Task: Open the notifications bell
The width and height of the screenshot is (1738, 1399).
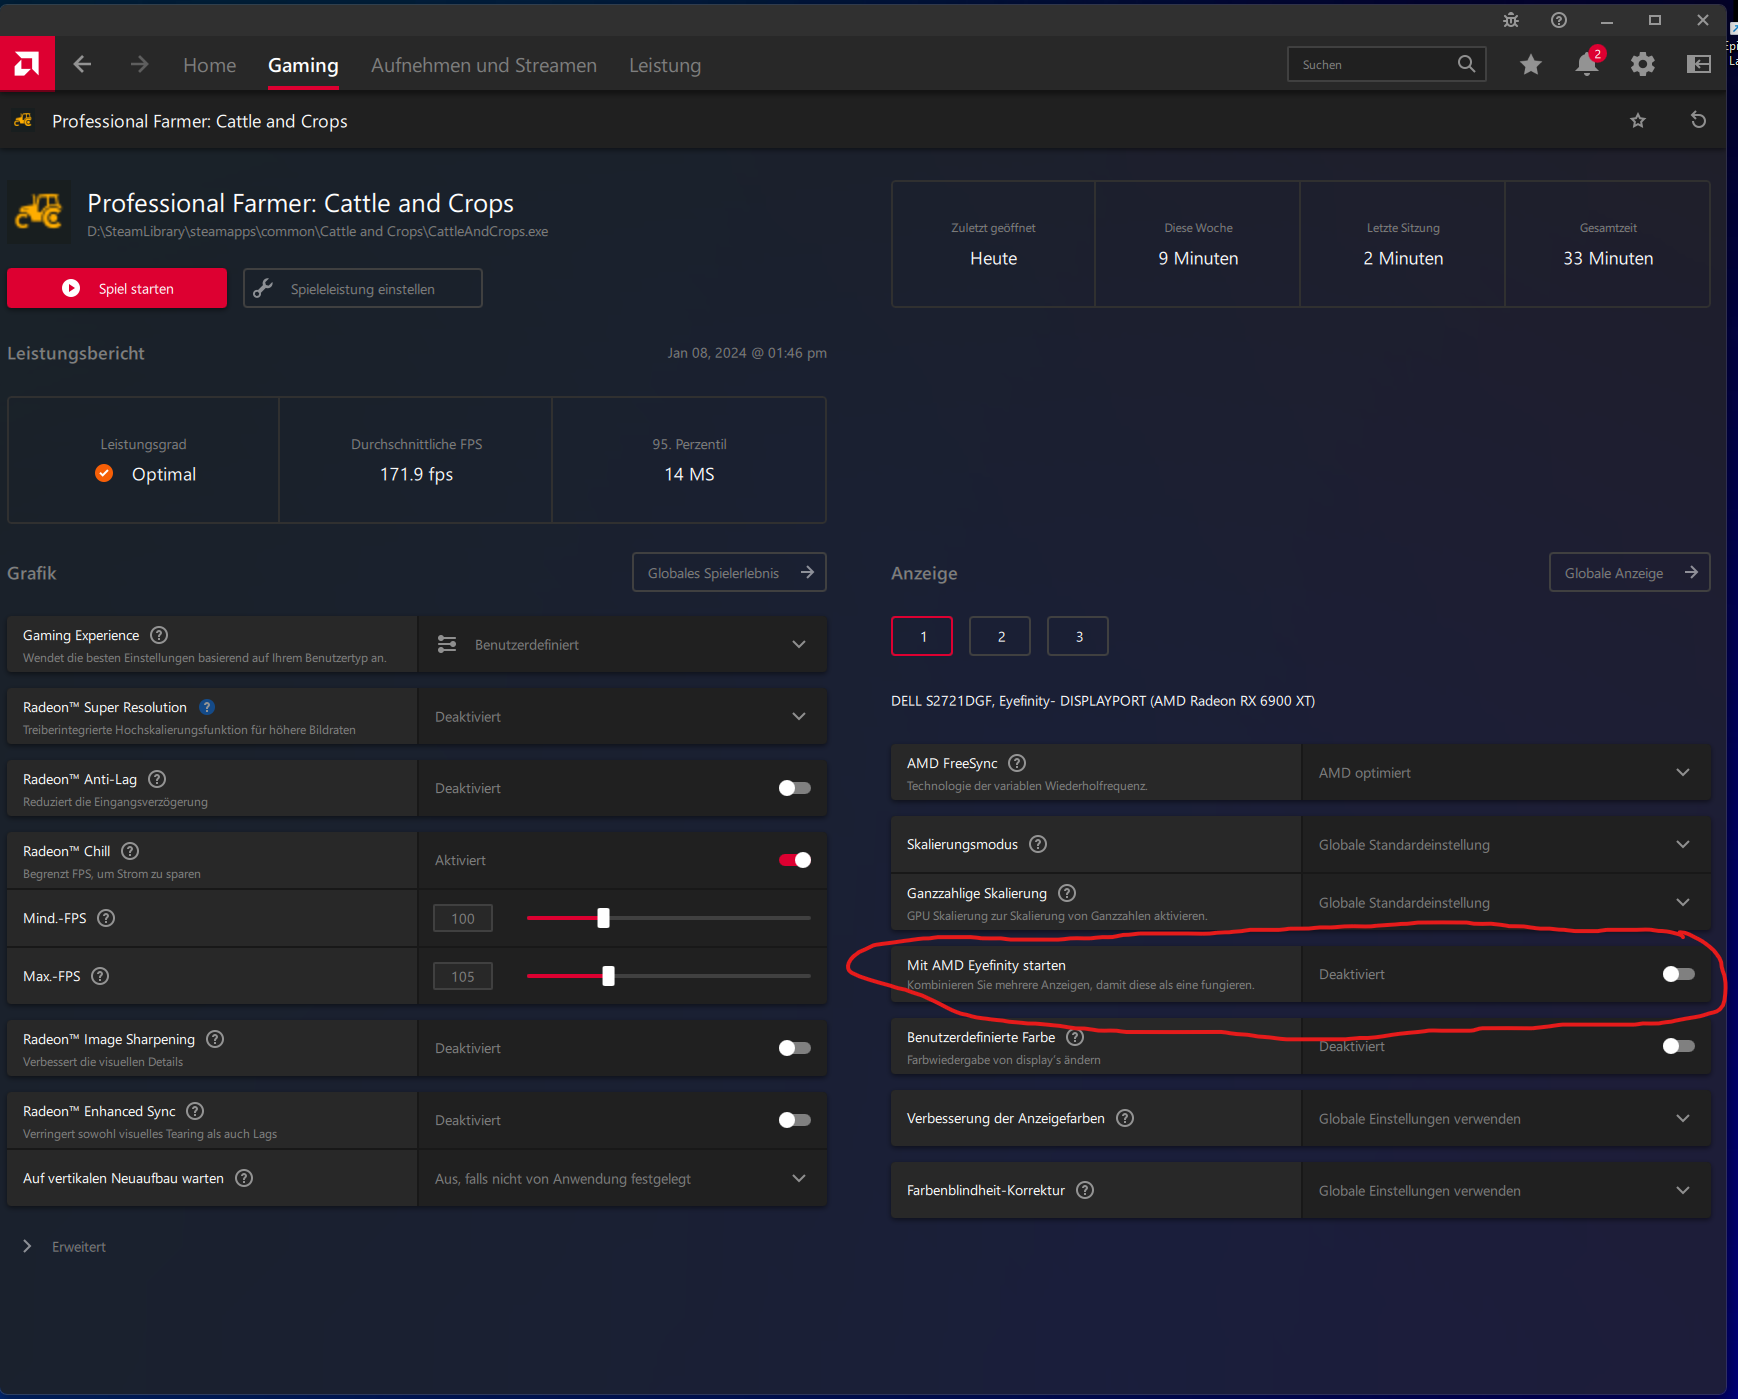Action: click(x=1587, y=64)
